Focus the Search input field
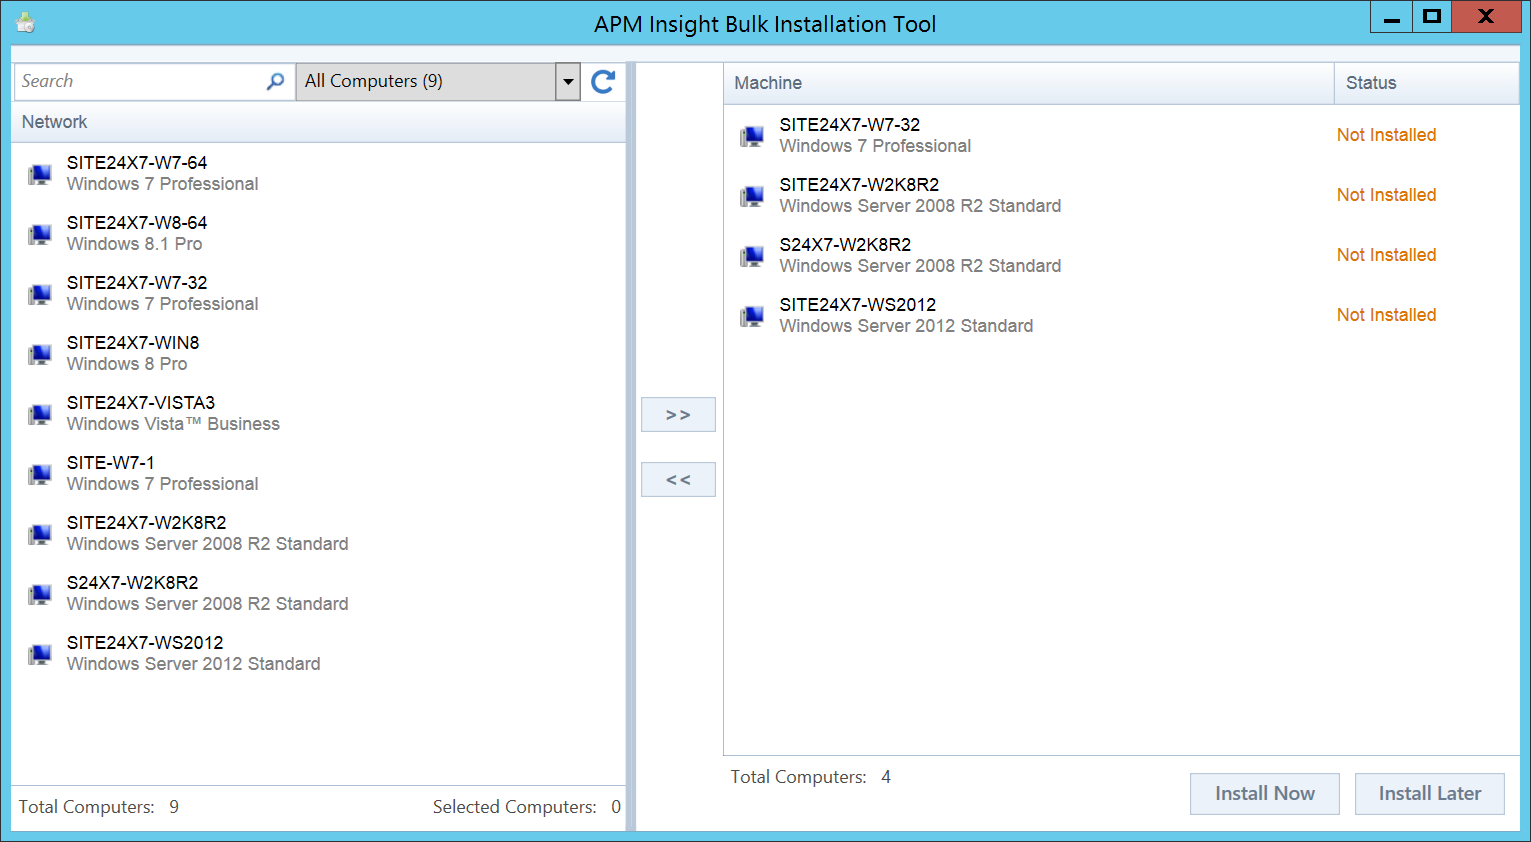The height and width of the screenshot is (842, 1531). tap(140, 82)
